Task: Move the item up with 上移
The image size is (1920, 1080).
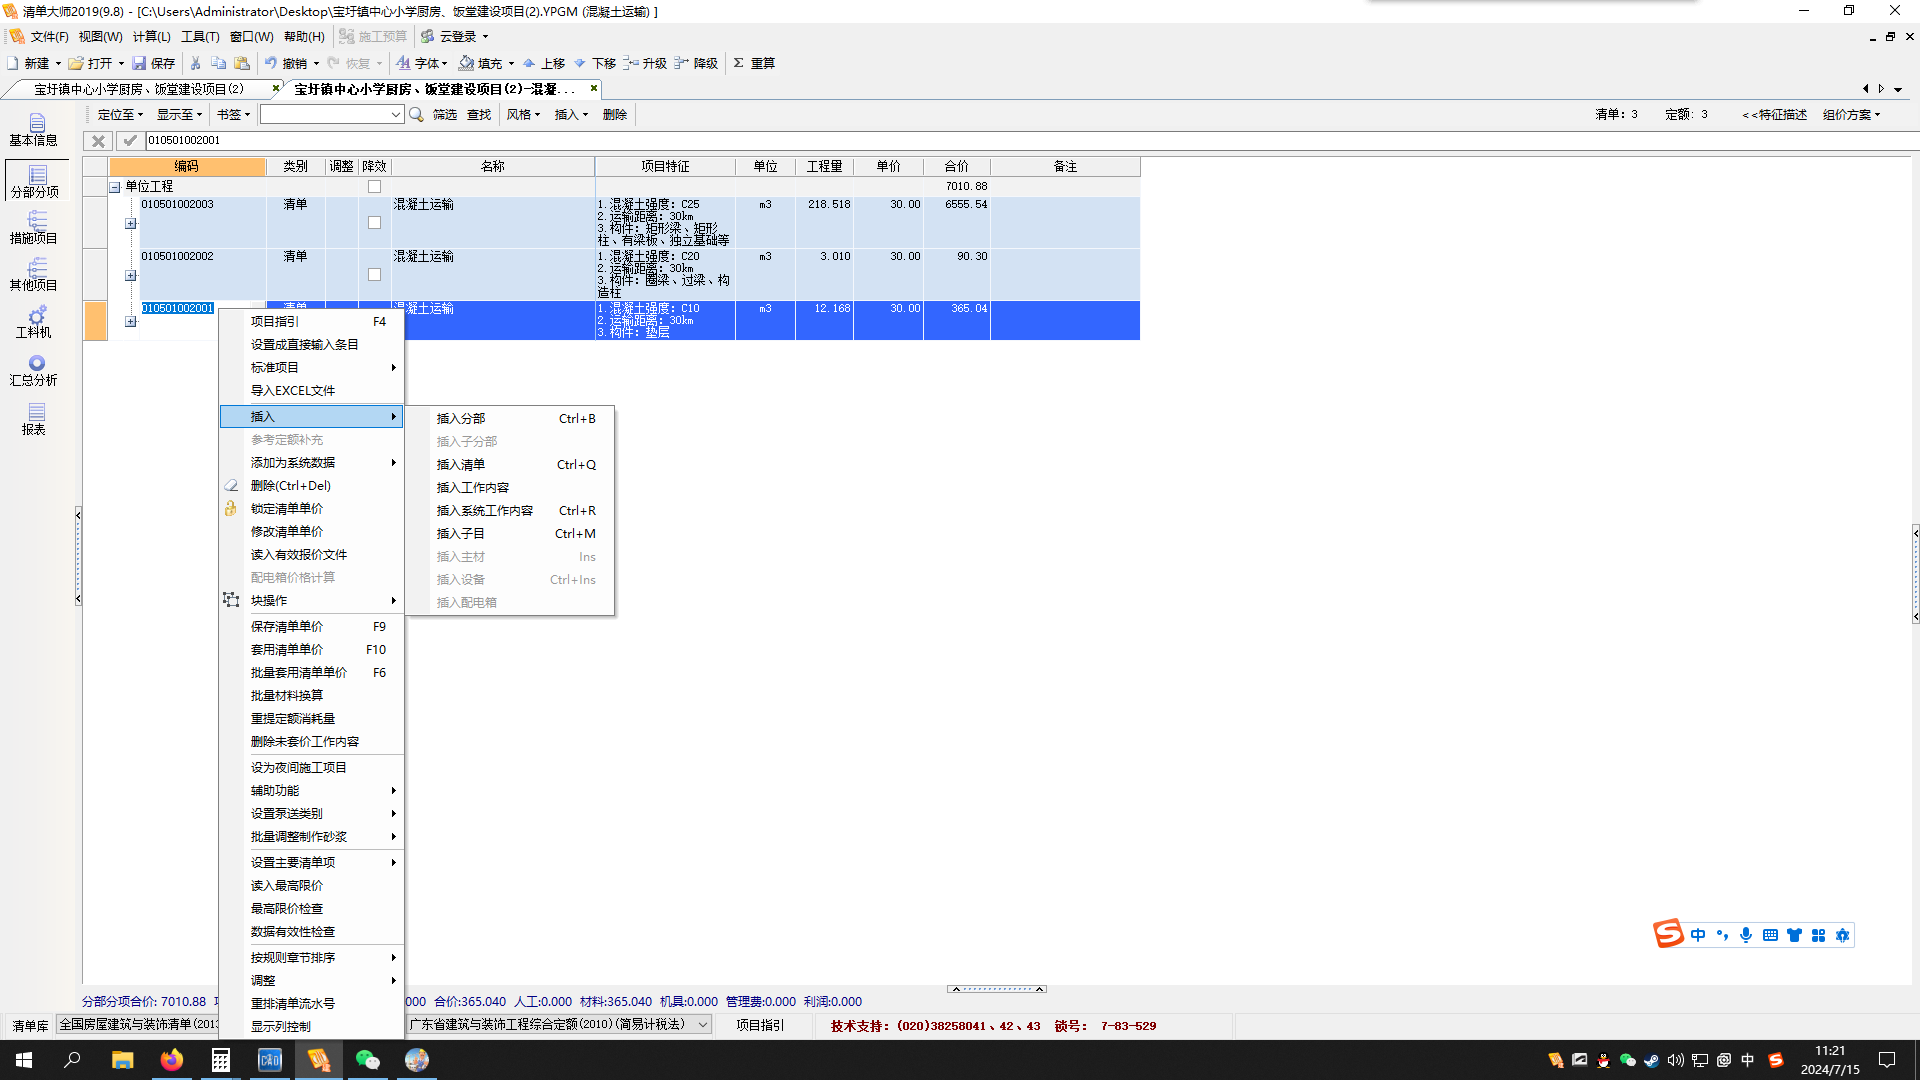Action: [544, 63]
